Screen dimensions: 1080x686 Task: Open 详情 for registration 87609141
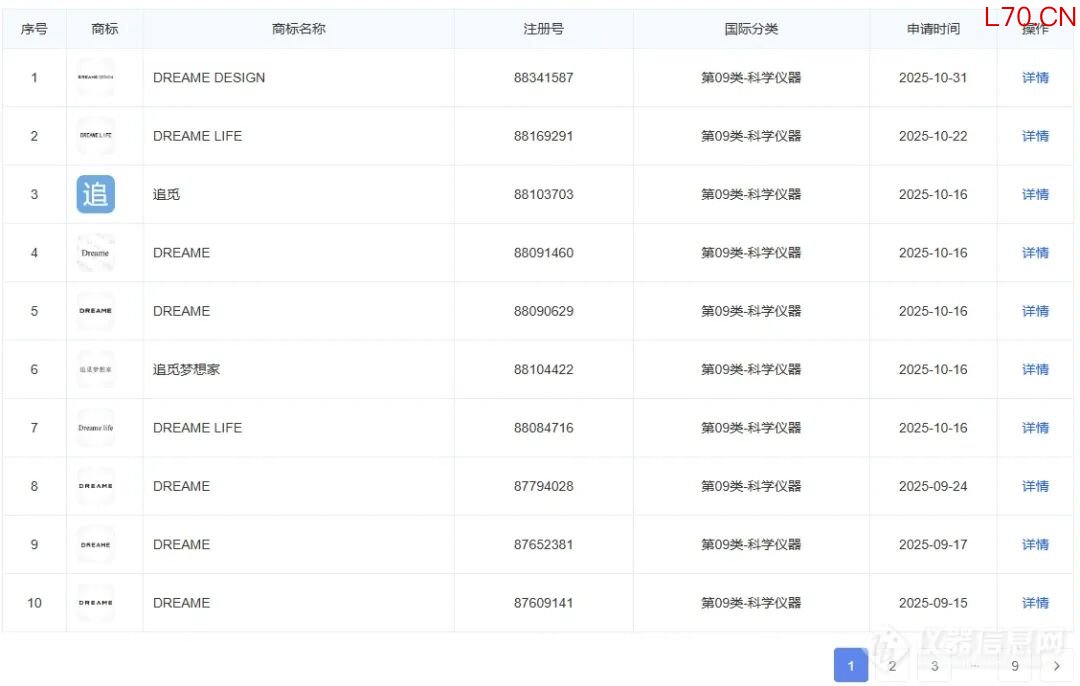click(x=1035, y=603)
